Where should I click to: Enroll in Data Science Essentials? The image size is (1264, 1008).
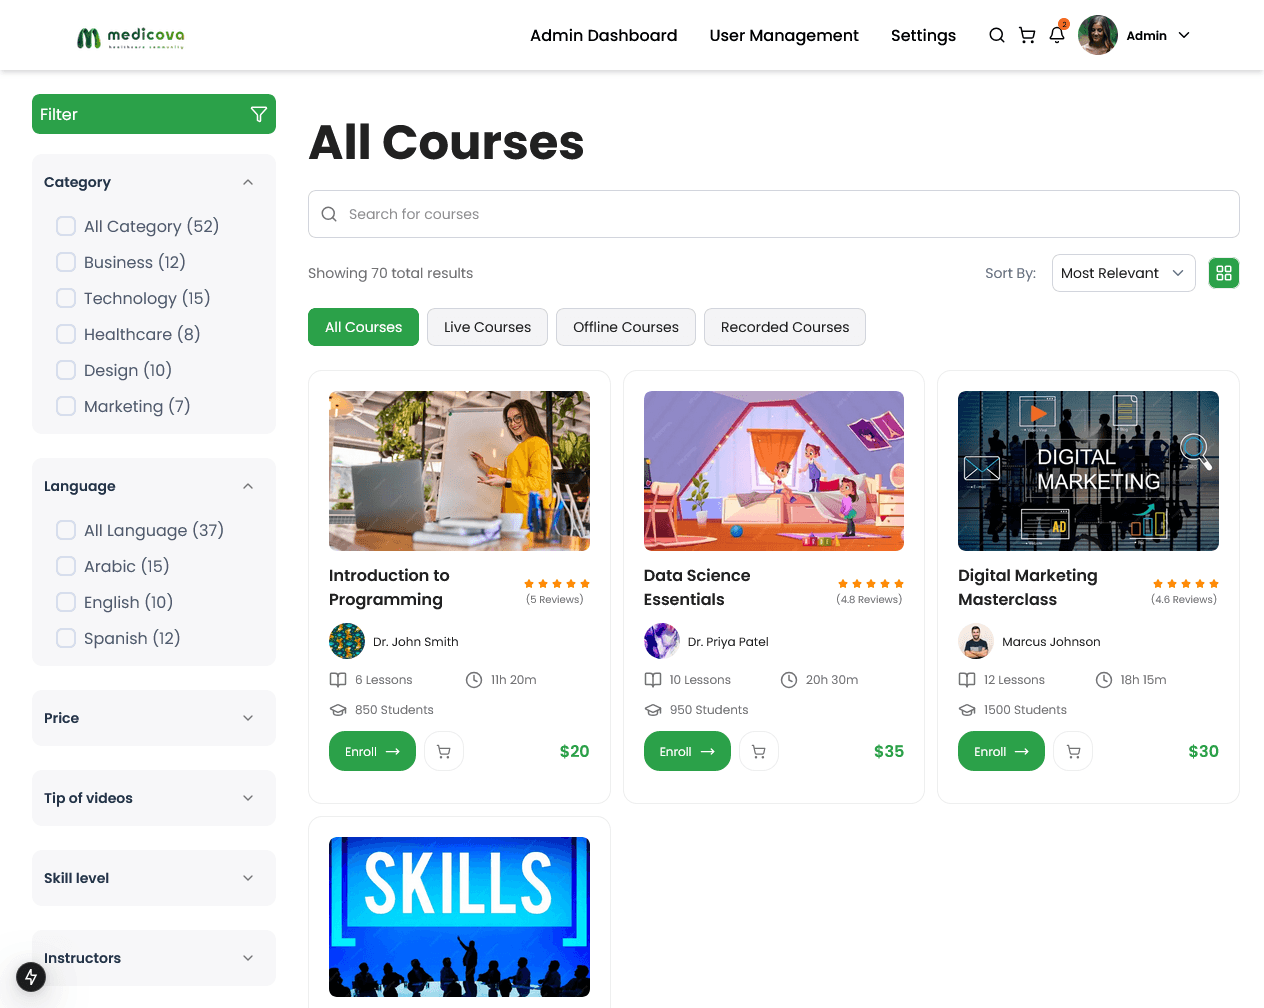[x=687, y=751]
